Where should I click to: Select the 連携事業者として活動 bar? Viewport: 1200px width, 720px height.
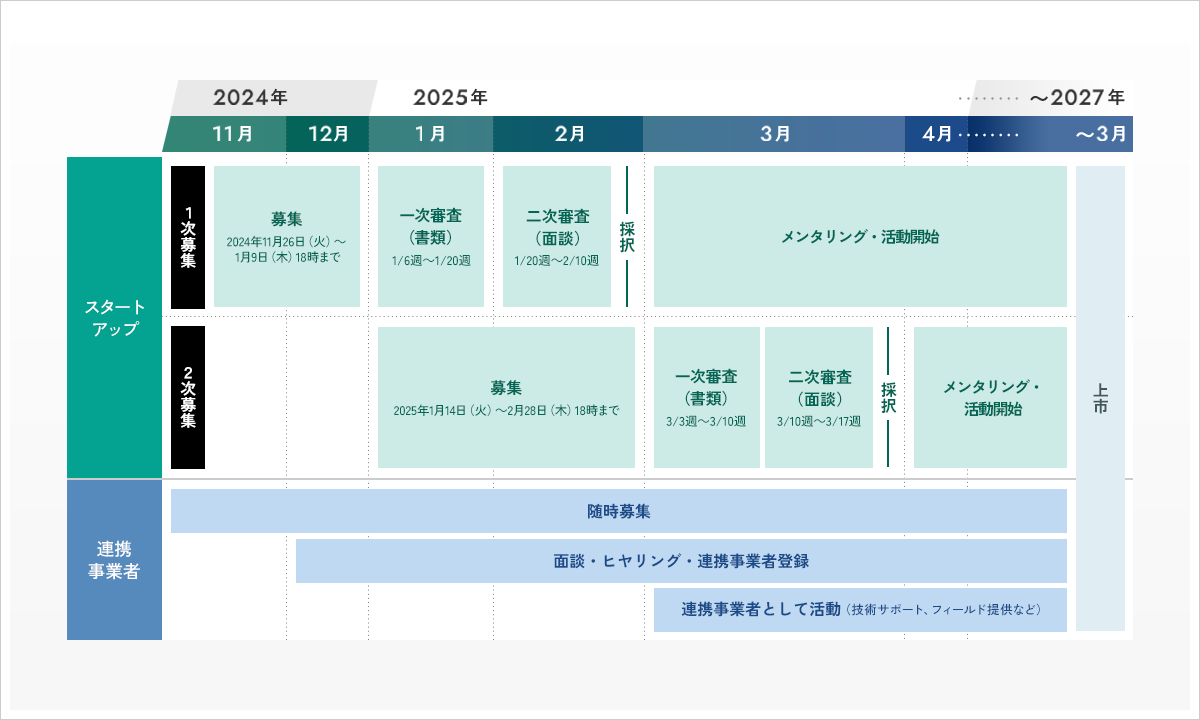[860, 610]
